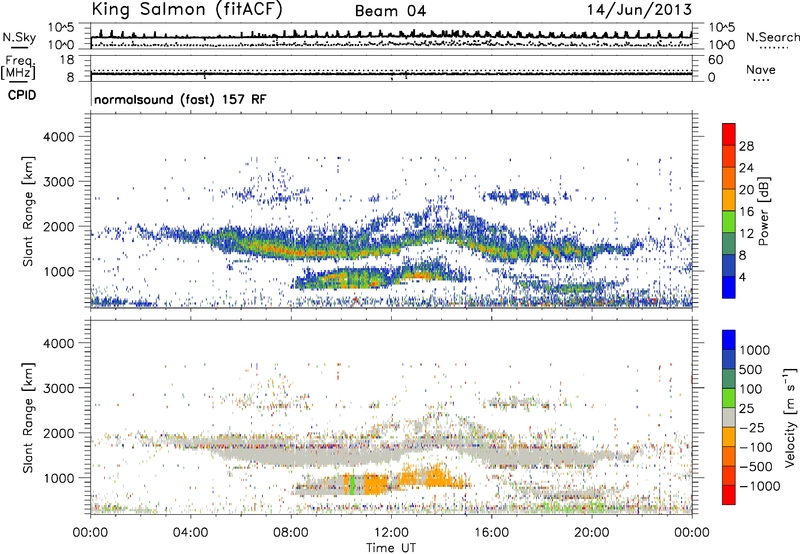Viewport: 800px width, 554px height.
Task: Click 'normalsound (fast) 157 RF' text
Action: (180, 99)
